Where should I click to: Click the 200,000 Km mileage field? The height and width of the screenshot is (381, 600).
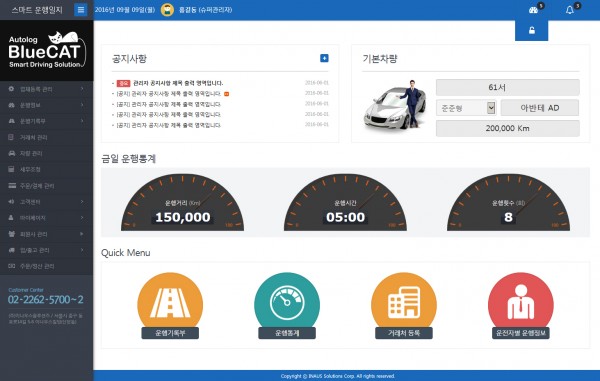[508, 128]
